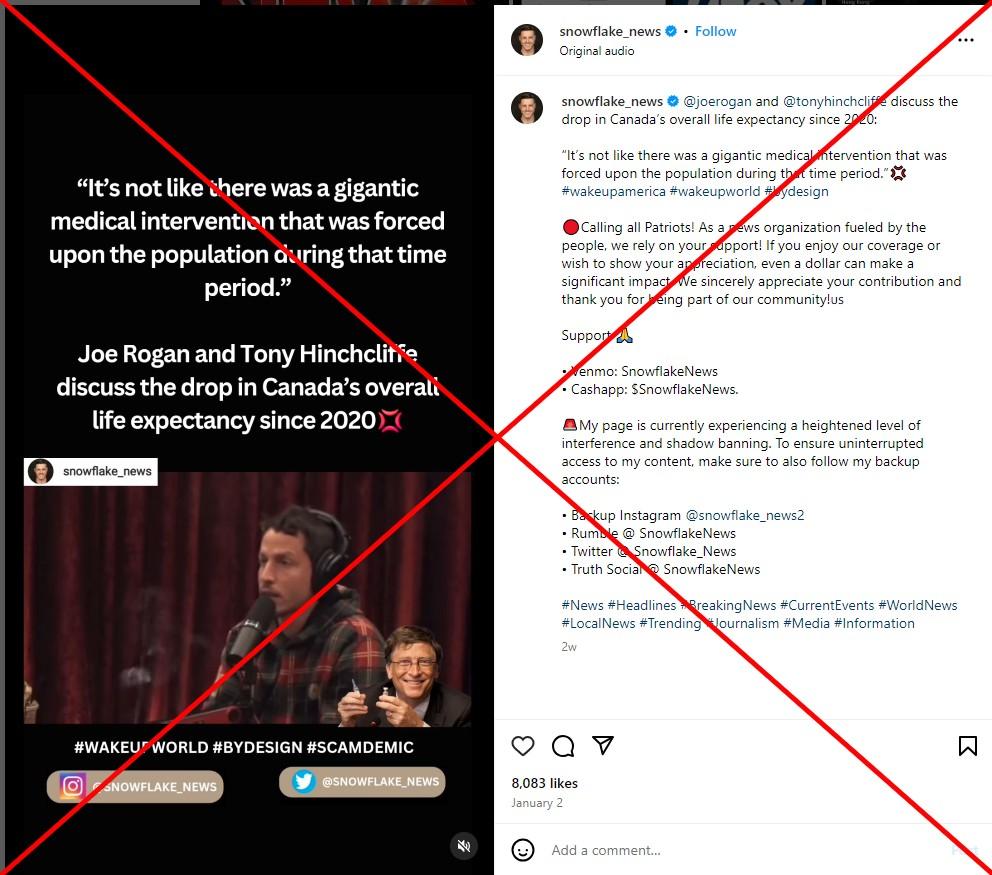This screenshot has width=992, height=875.
Task: Visit @snowflake_news2 backup account
Action: 745,515
